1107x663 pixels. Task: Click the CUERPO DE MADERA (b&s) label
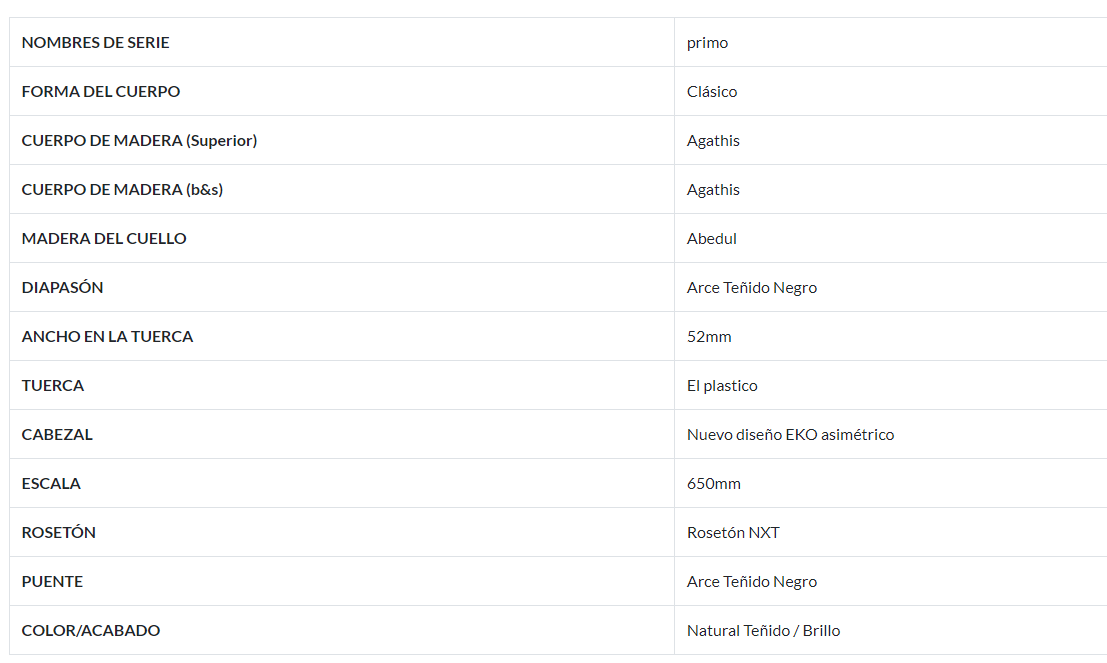tap(122, 190)
